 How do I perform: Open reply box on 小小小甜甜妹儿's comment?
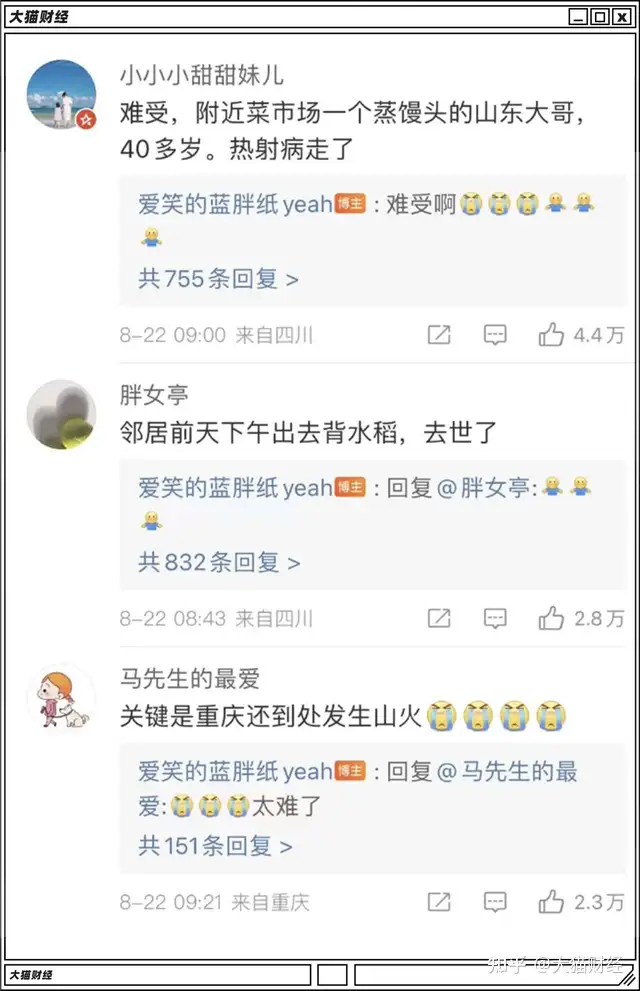point(495,334)
